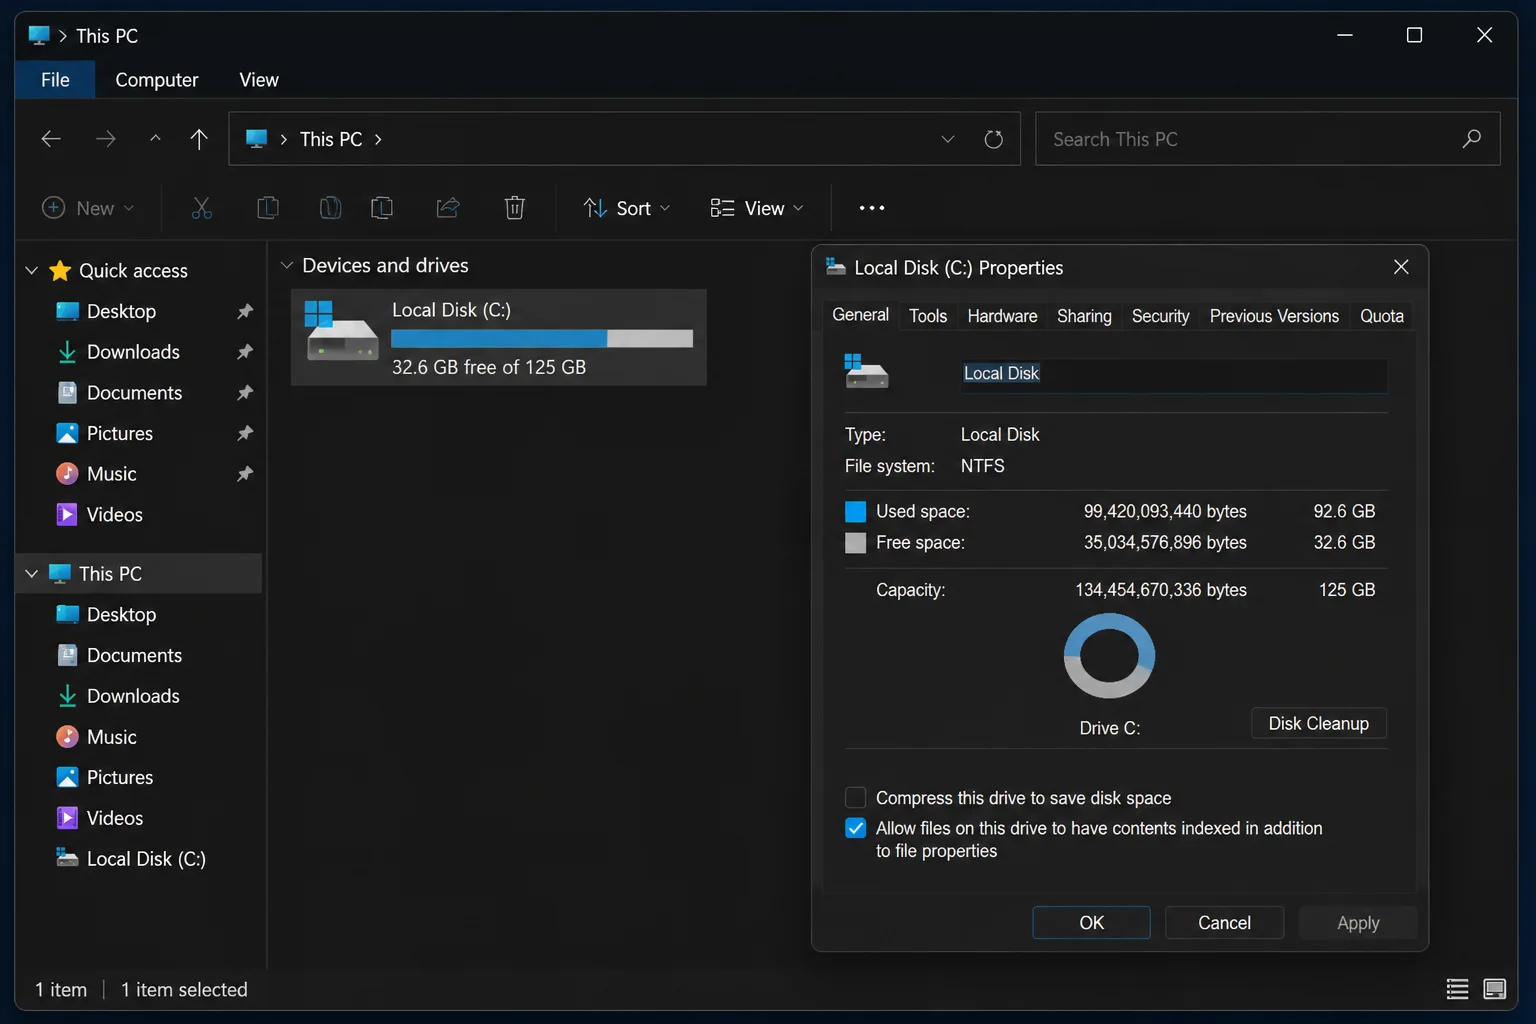The height and width of the screenshot is (1024, 1536).
Task: Expand chevron after This PC in address bar
Action: [378, 139]
